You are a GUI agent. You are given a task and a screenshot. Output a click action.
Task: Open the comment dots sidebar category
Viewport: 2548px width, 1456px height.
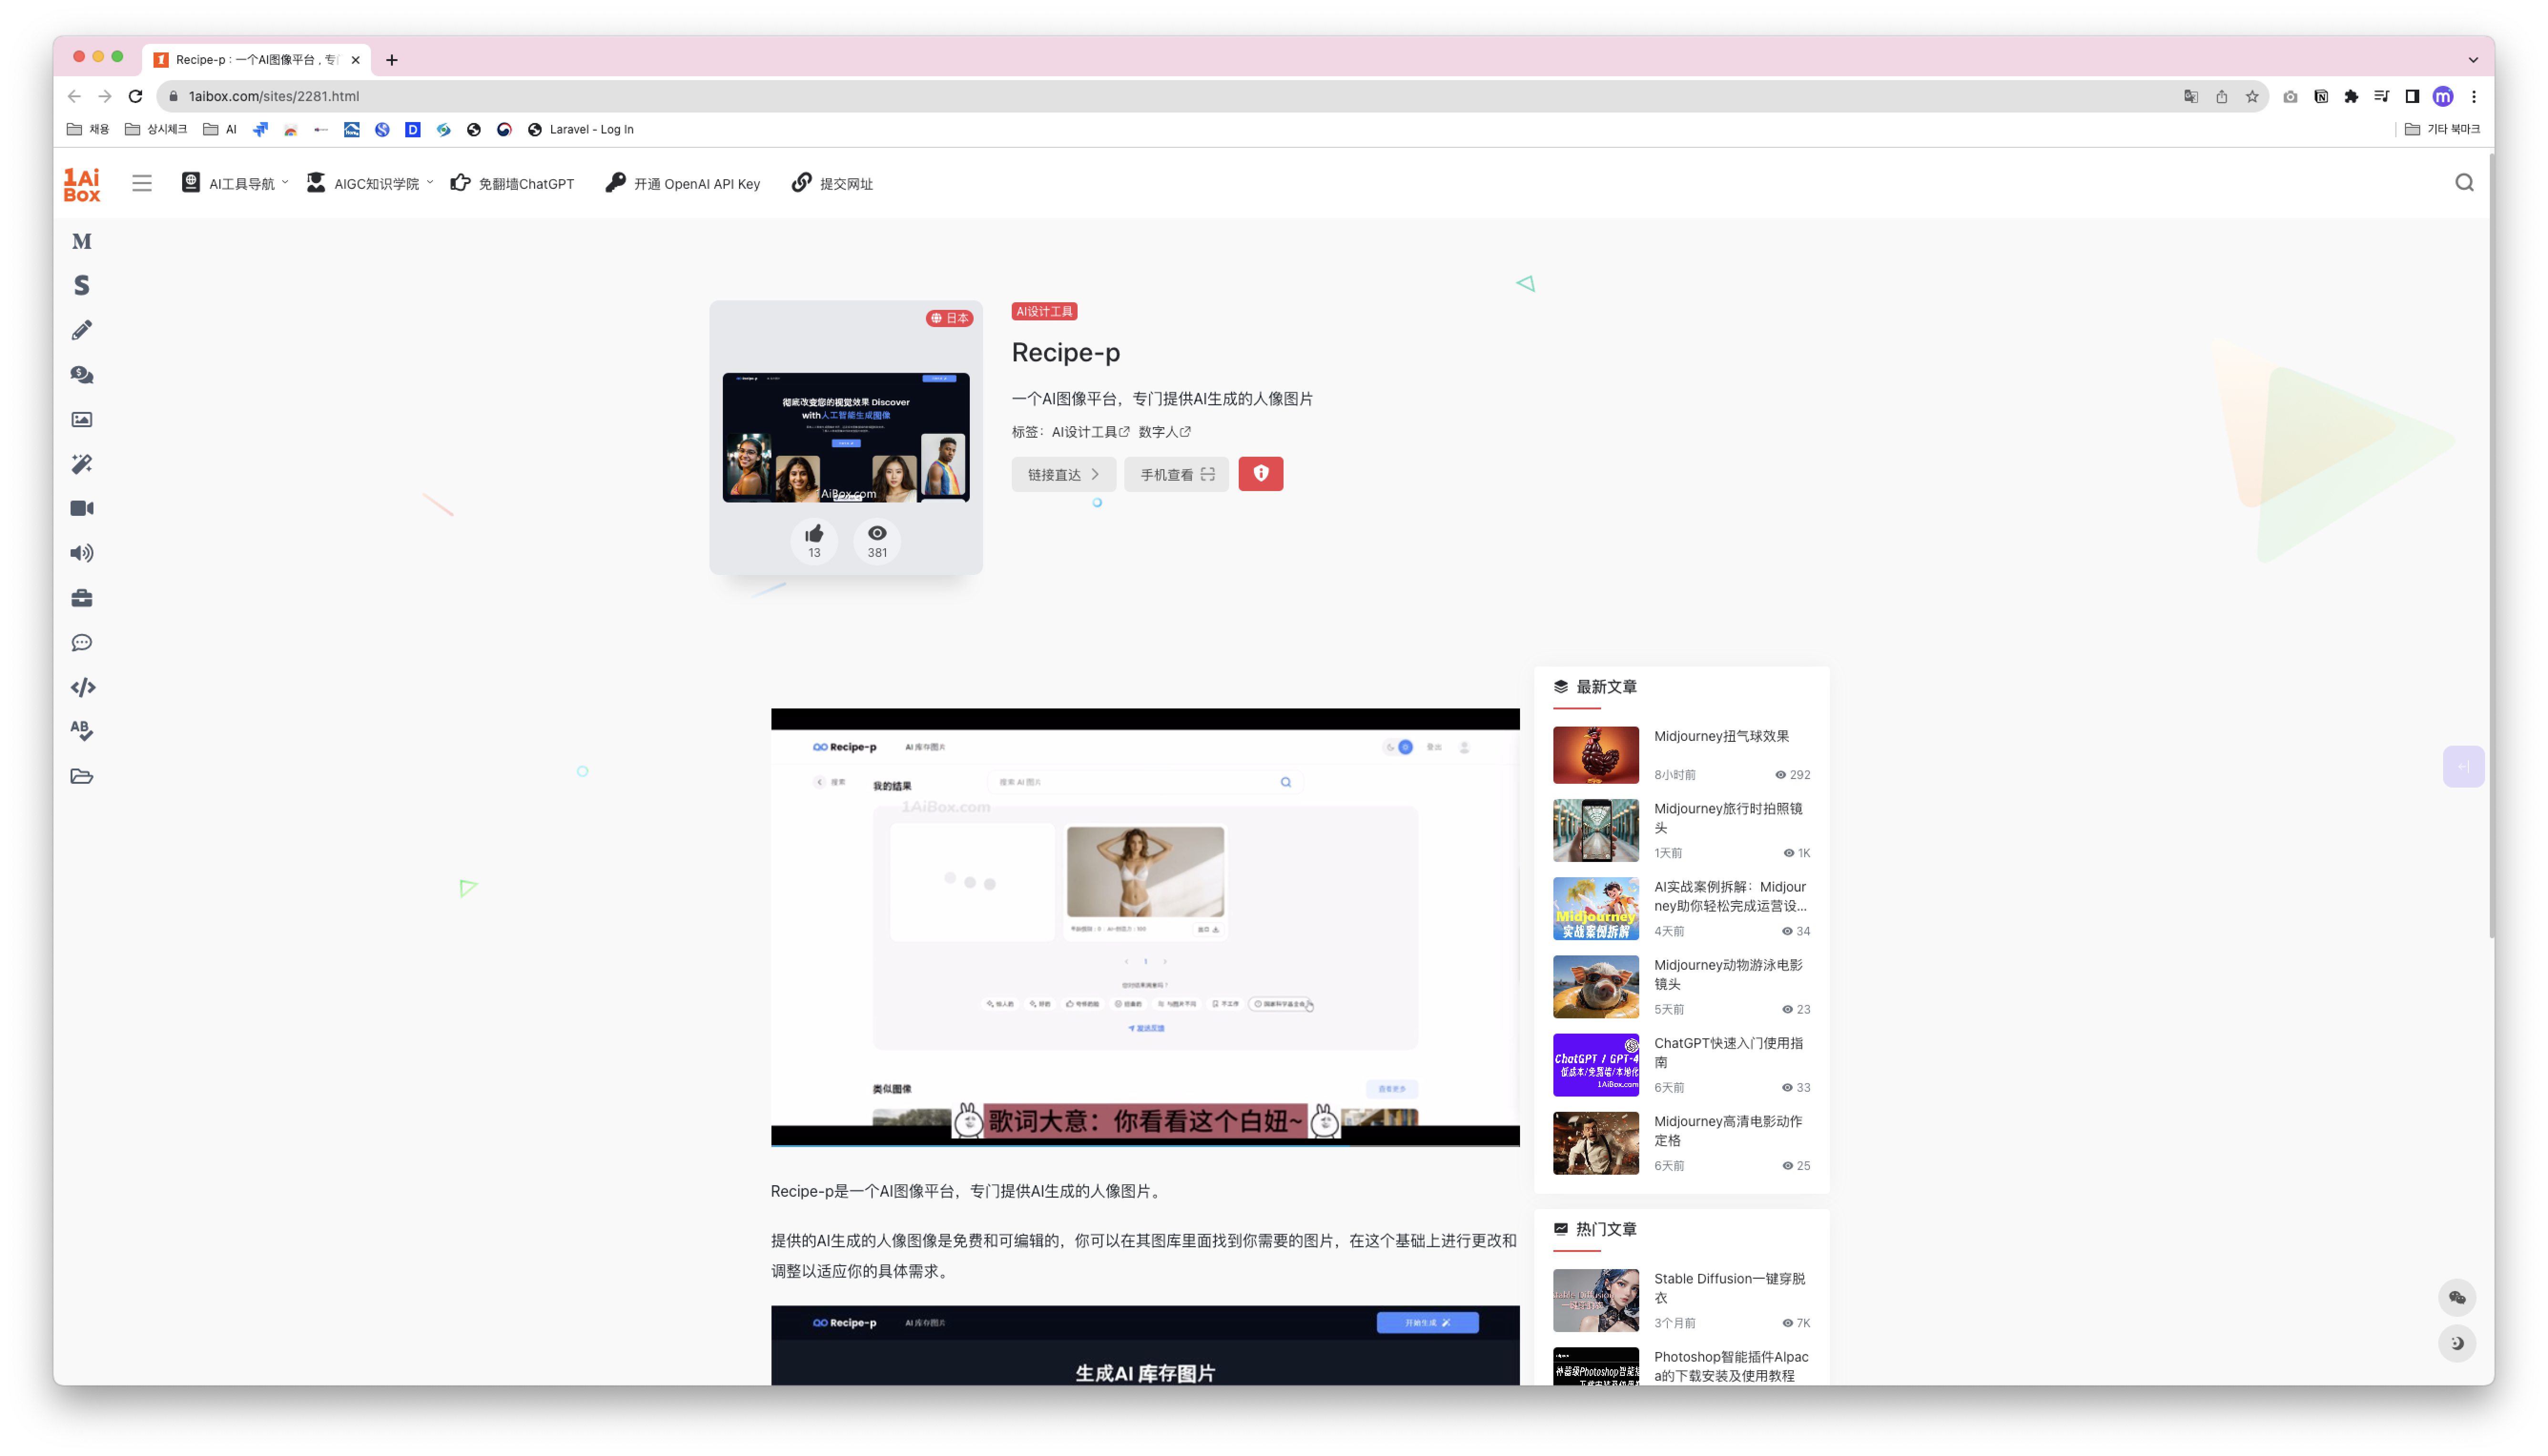[x=82, y=643]
